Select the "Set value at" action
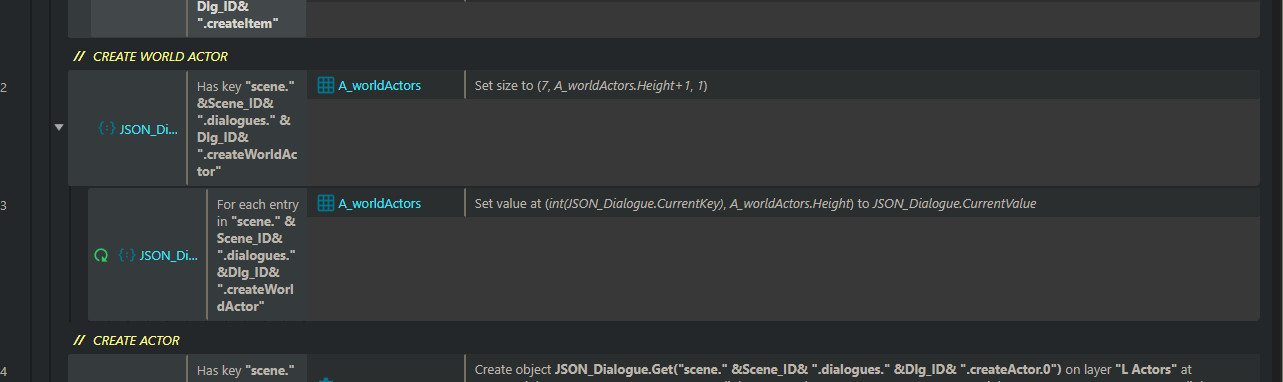1283x382 pixels. click(x=755, y=204)
